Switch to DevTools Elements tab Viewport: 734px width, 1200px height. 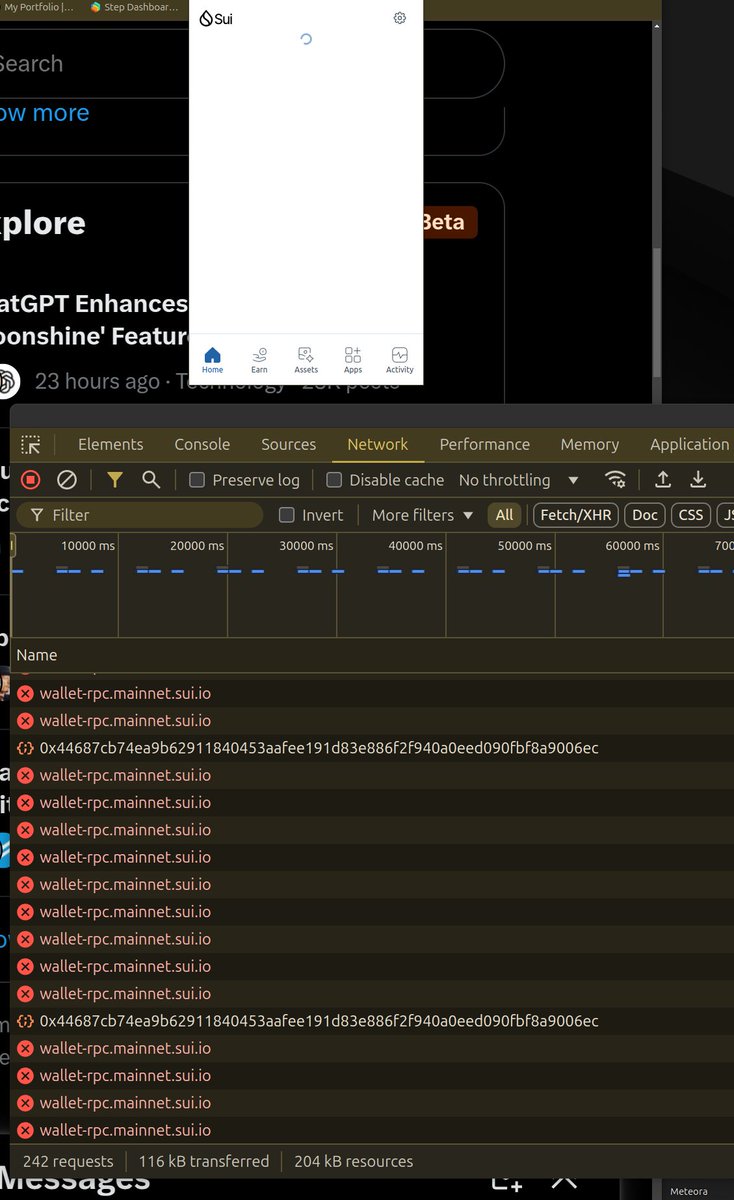pos(110,444)
